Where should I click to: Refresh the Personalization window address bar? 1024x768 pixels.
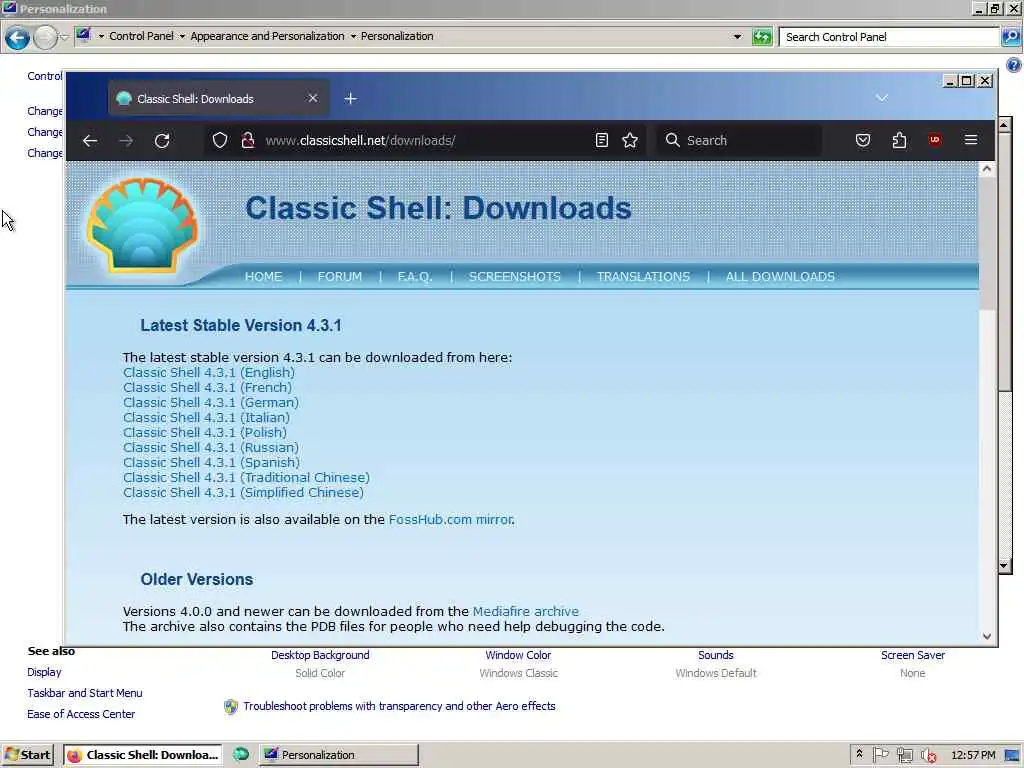(x=761, y=37)
